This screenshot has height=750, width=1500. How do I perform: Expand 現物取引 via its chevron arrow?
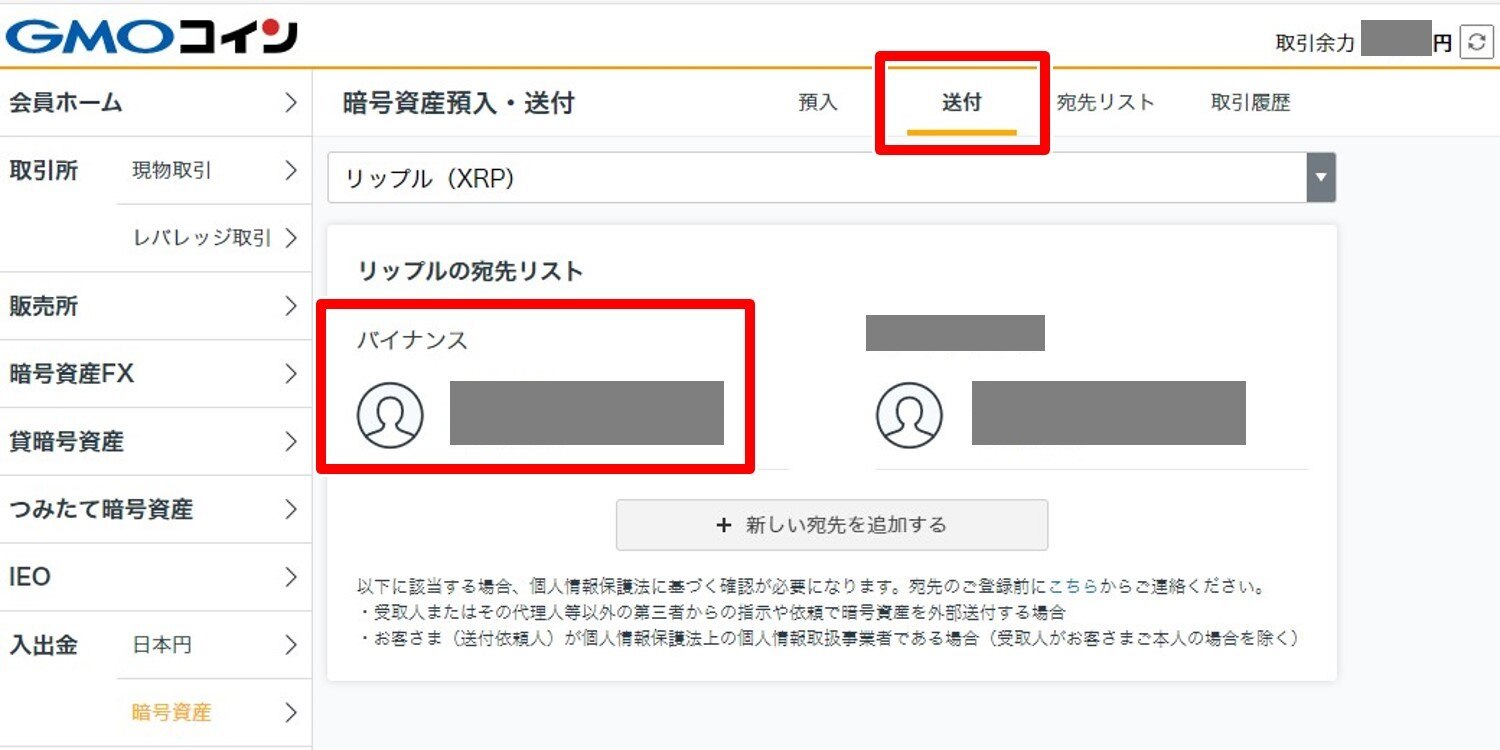point(291,170)
